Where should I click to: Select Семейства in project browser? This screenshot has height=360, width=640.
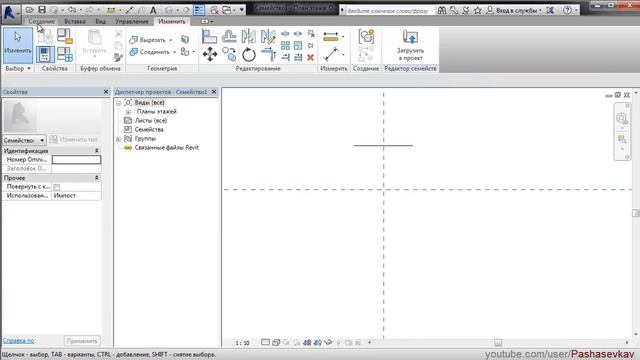point(149,129)
